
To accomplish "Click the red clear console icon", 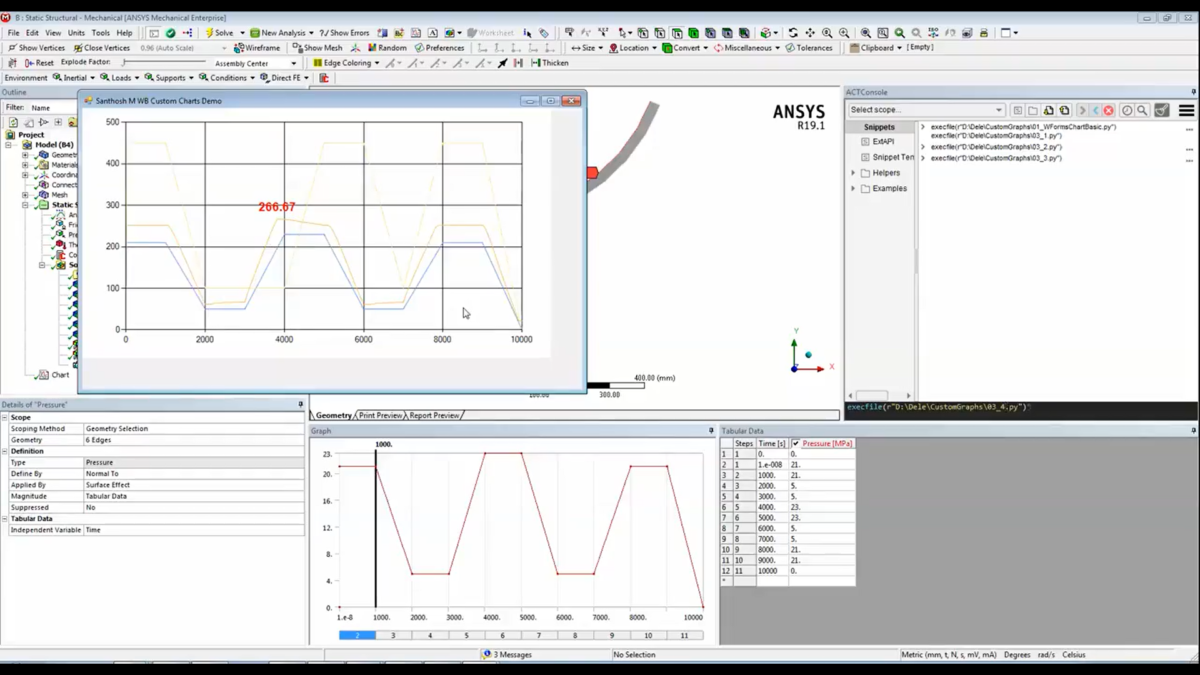I will (1109, 110).
